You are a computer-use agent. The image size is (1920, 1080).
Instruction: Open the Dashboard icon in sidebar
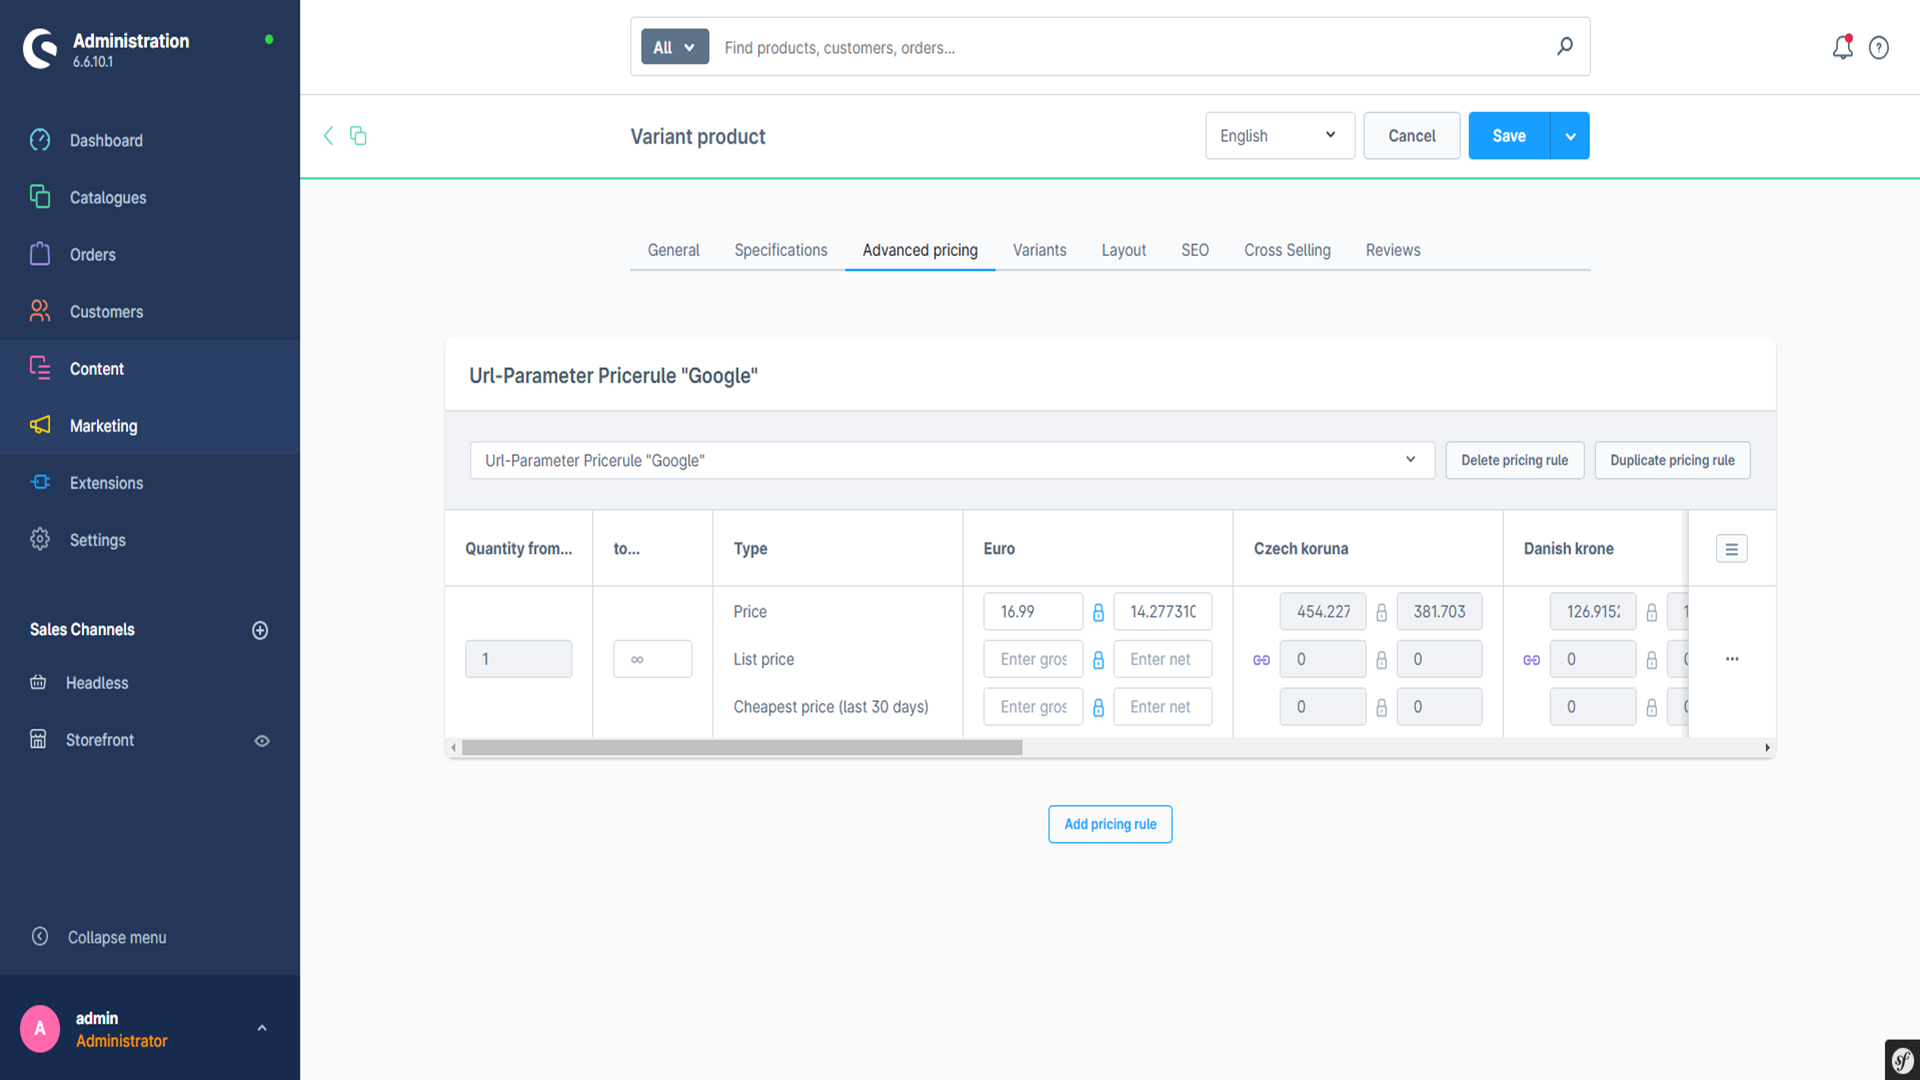click(x=40, y=140)
